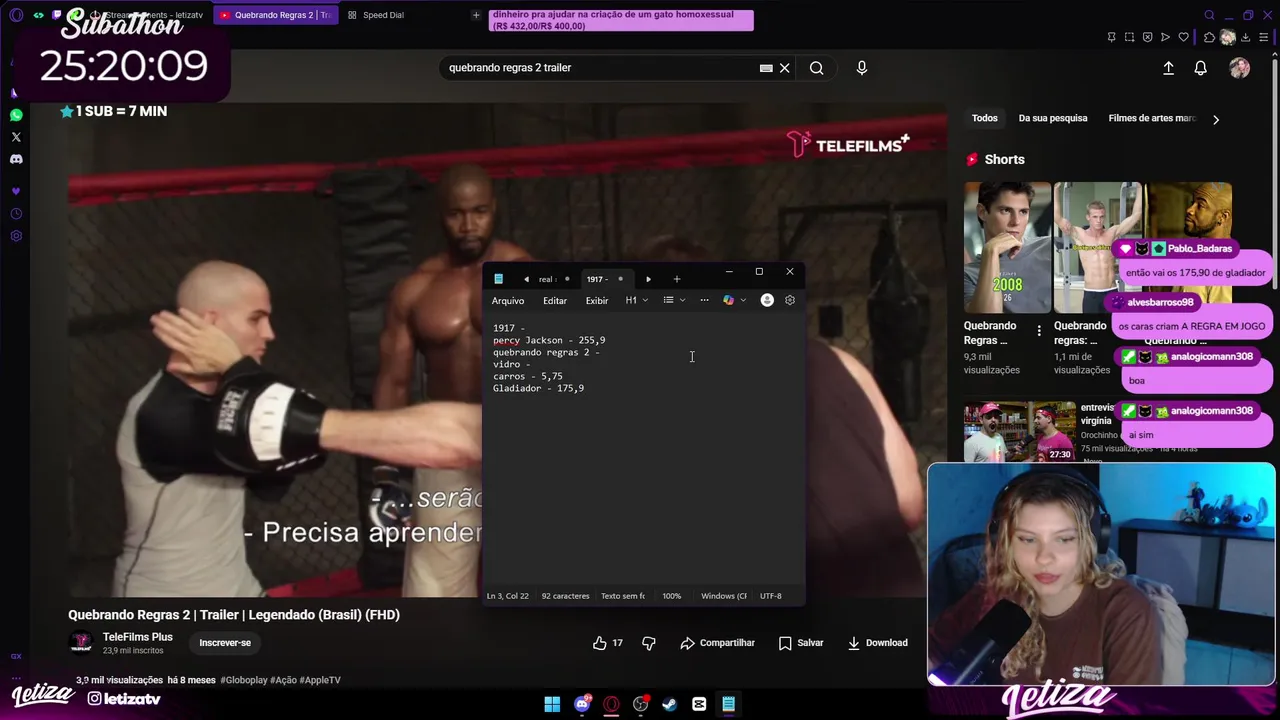
Task: Click the UTF-8 encoding in status bar
Action: click(770, 596)
